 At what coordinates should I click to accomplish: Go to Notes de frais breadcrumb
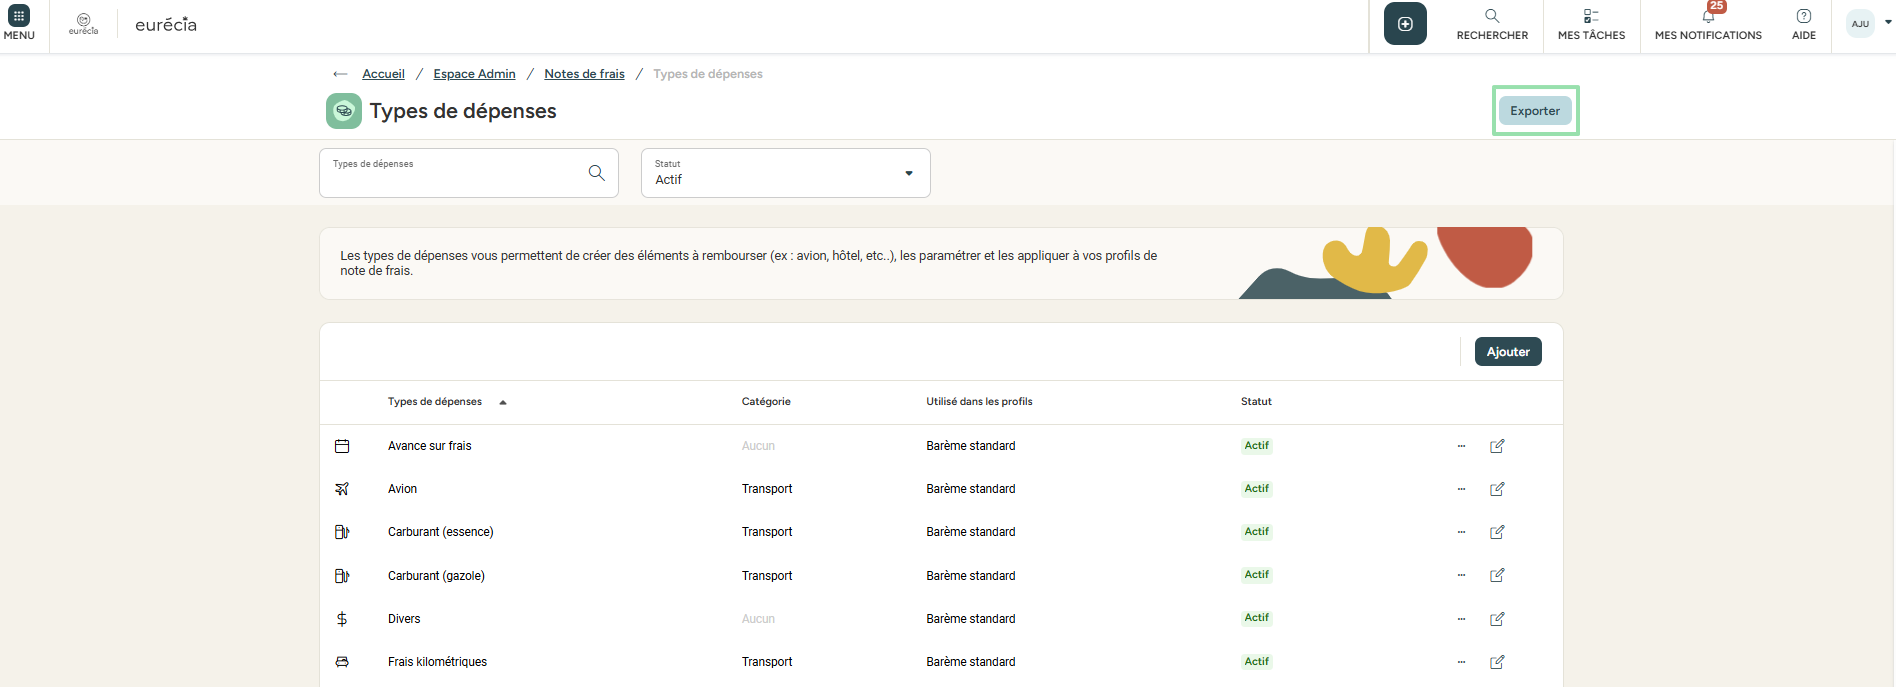584,74
